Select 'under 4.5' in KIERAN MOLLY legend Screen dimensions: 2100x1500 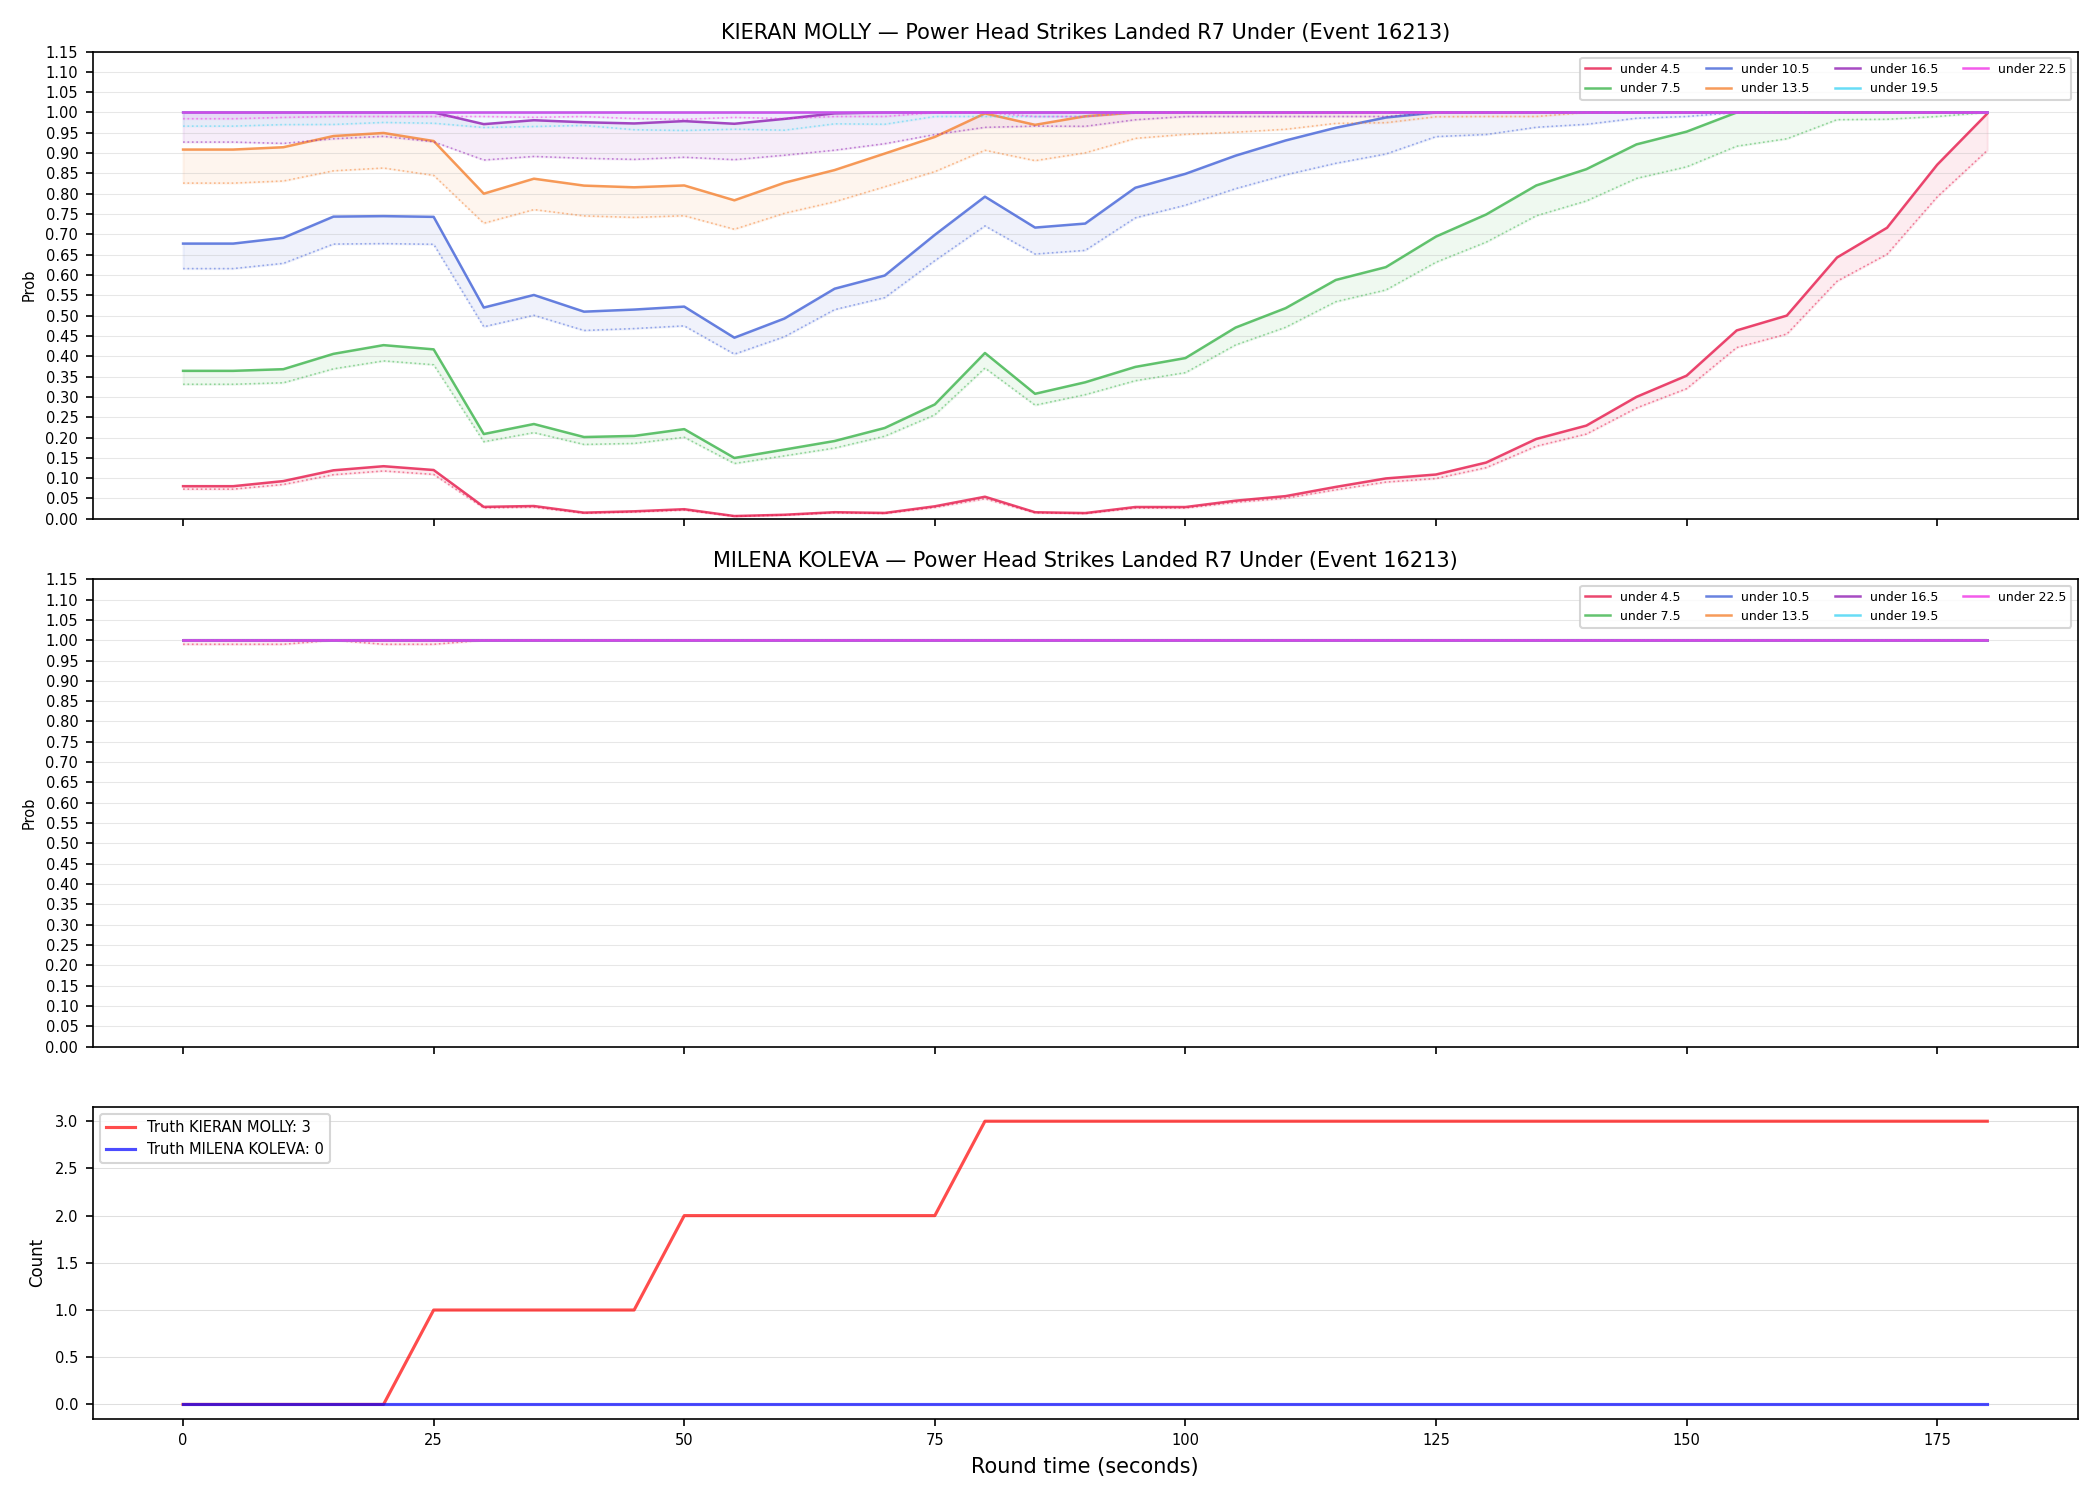(x=1633, y=69)
